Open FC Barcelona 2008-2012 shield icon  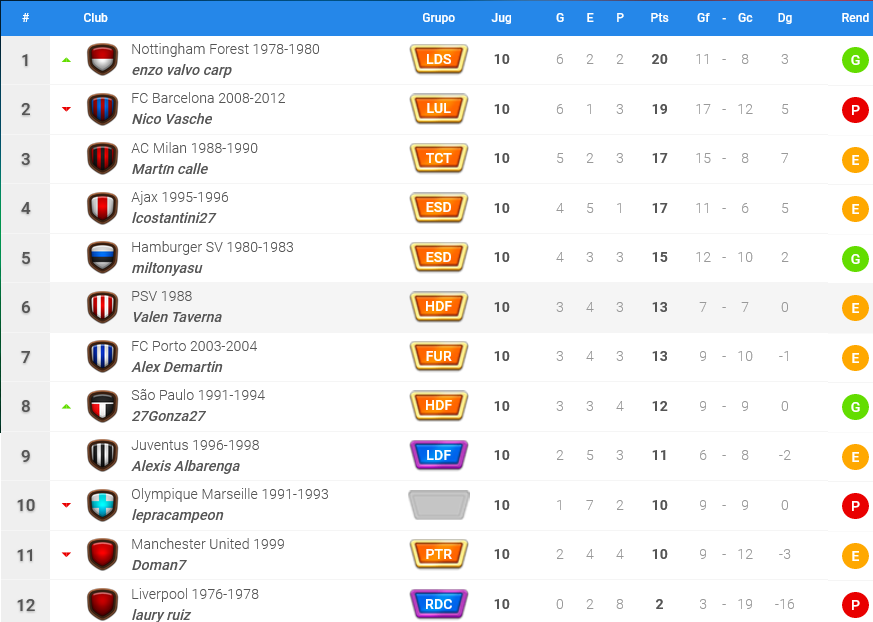(x=102, y=109)
